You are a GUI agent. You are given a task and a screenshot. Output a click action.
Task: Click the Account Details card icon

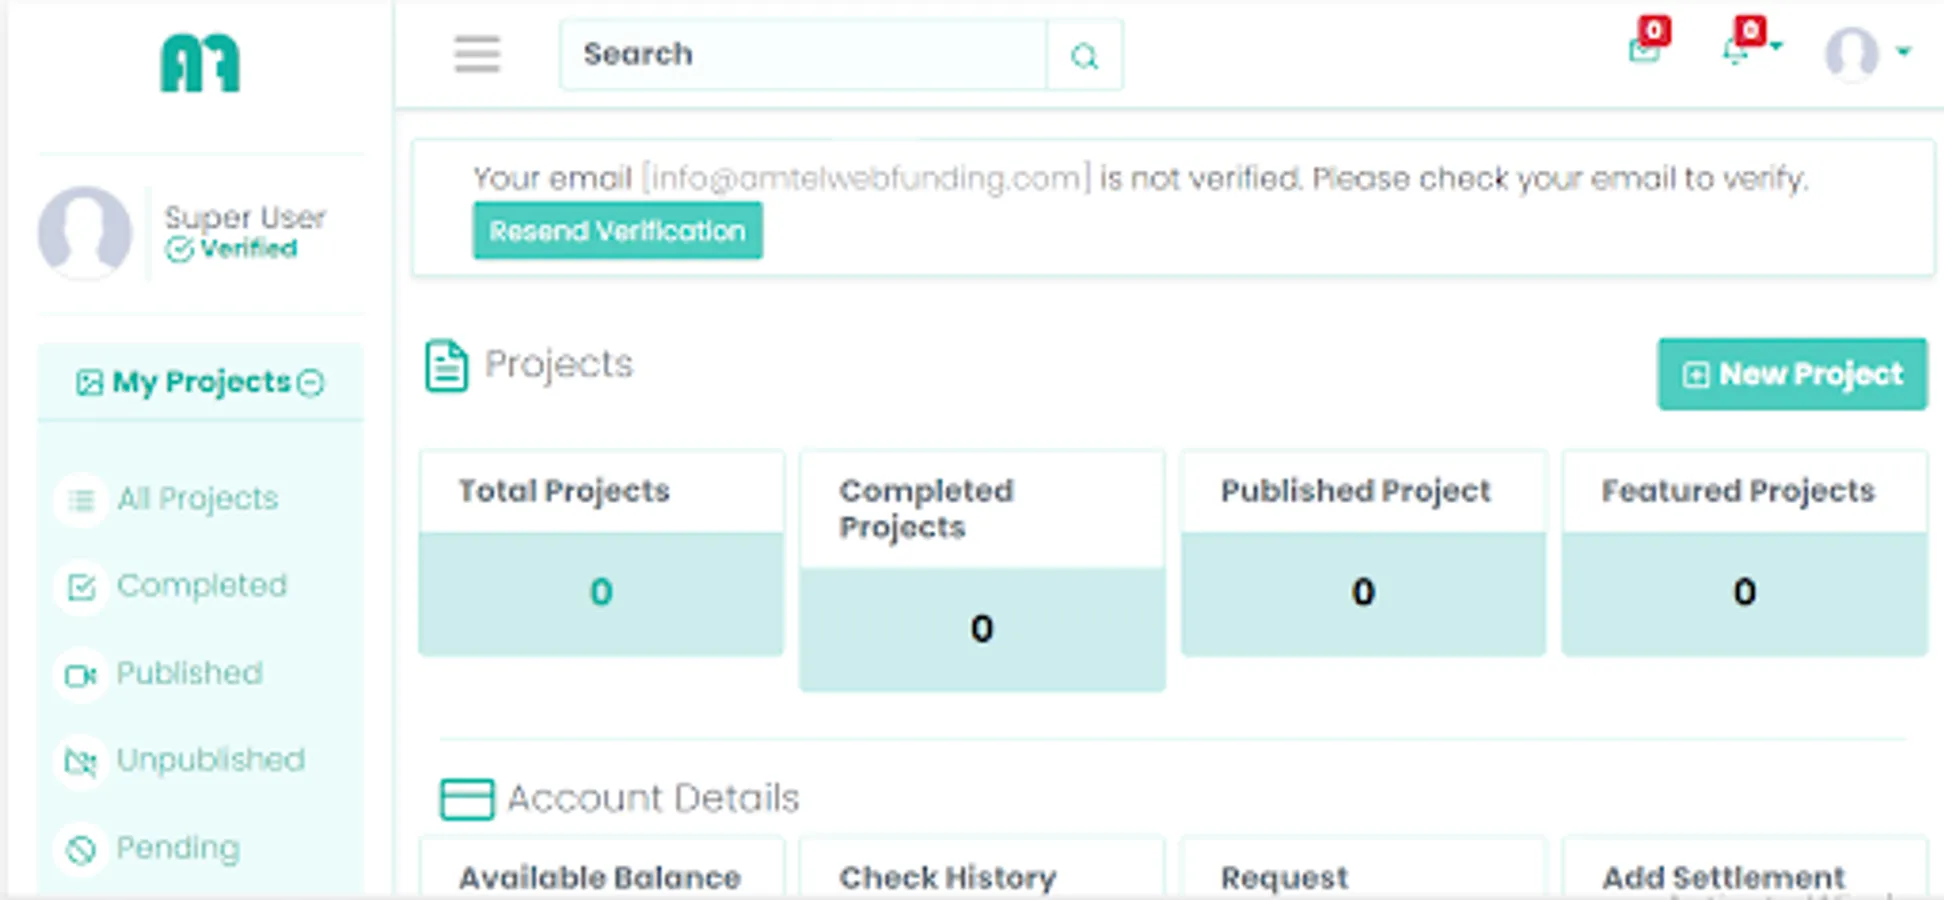[x=467, y=799]
